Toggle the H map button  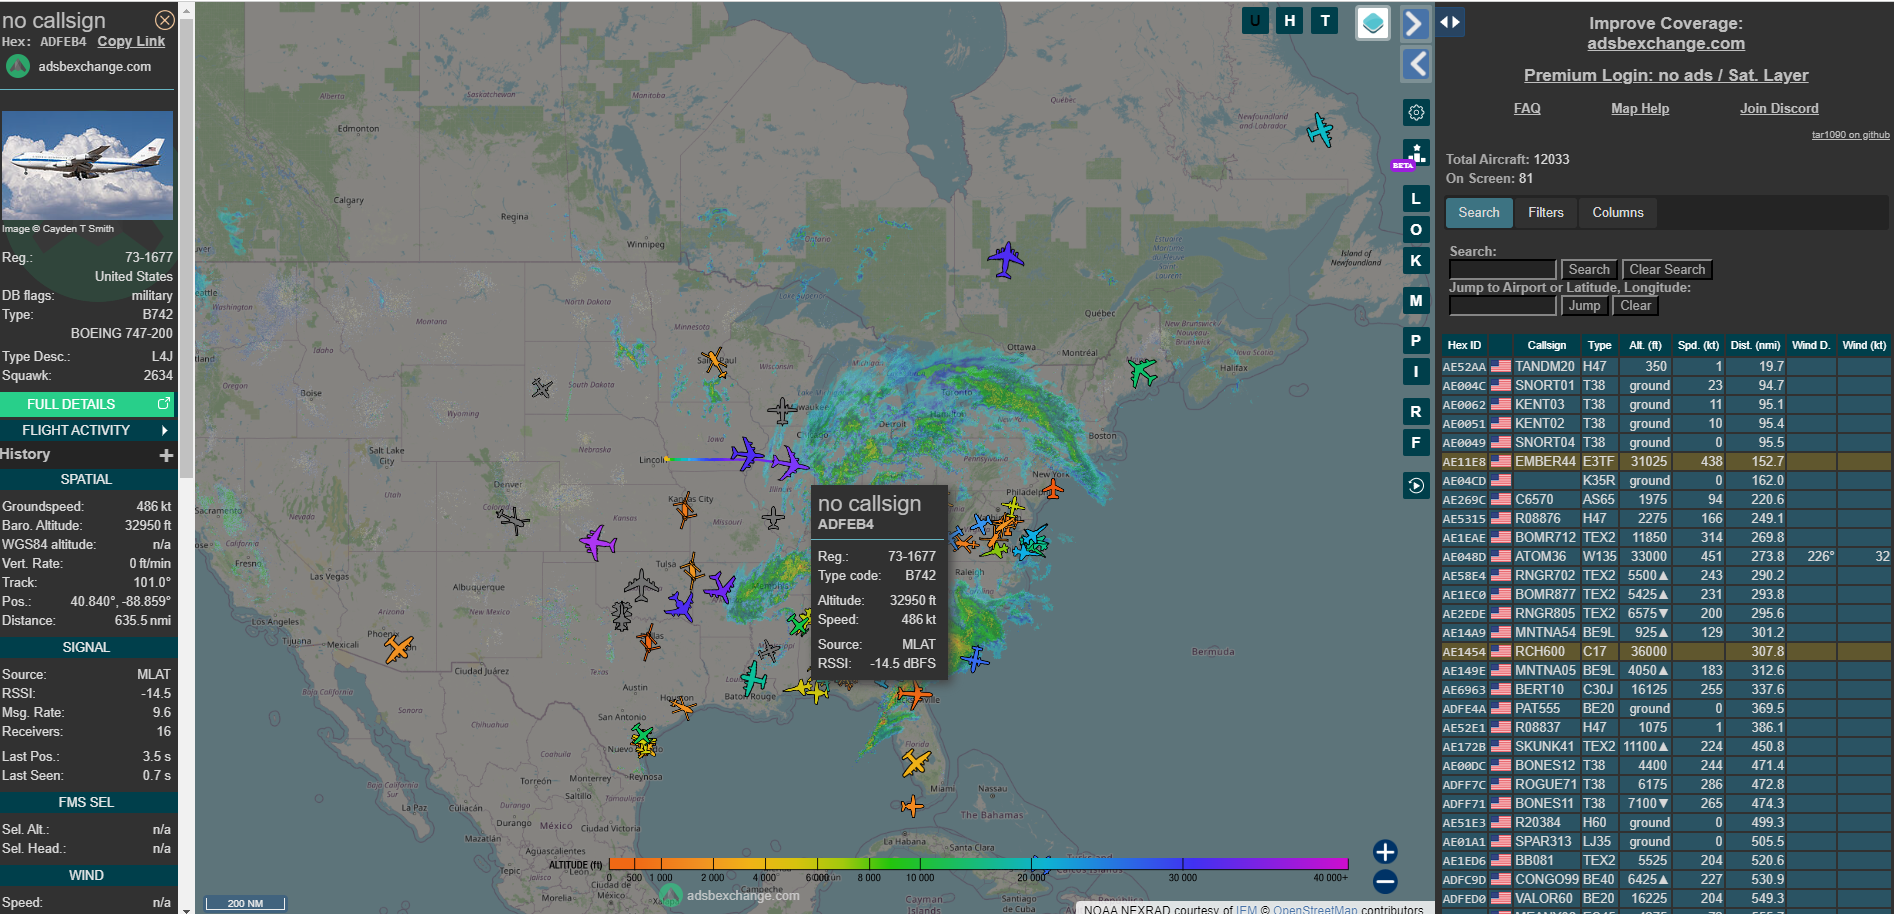click(x=1290, y=20)
